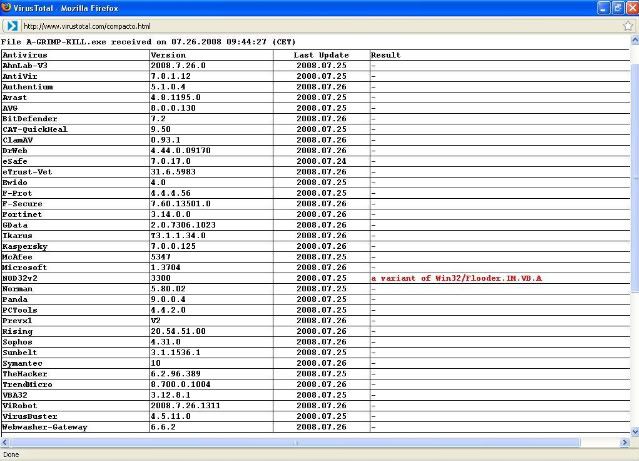Minimize the Firefox window
This screenshot has height=461, width=639.
[x=604, y=8]
